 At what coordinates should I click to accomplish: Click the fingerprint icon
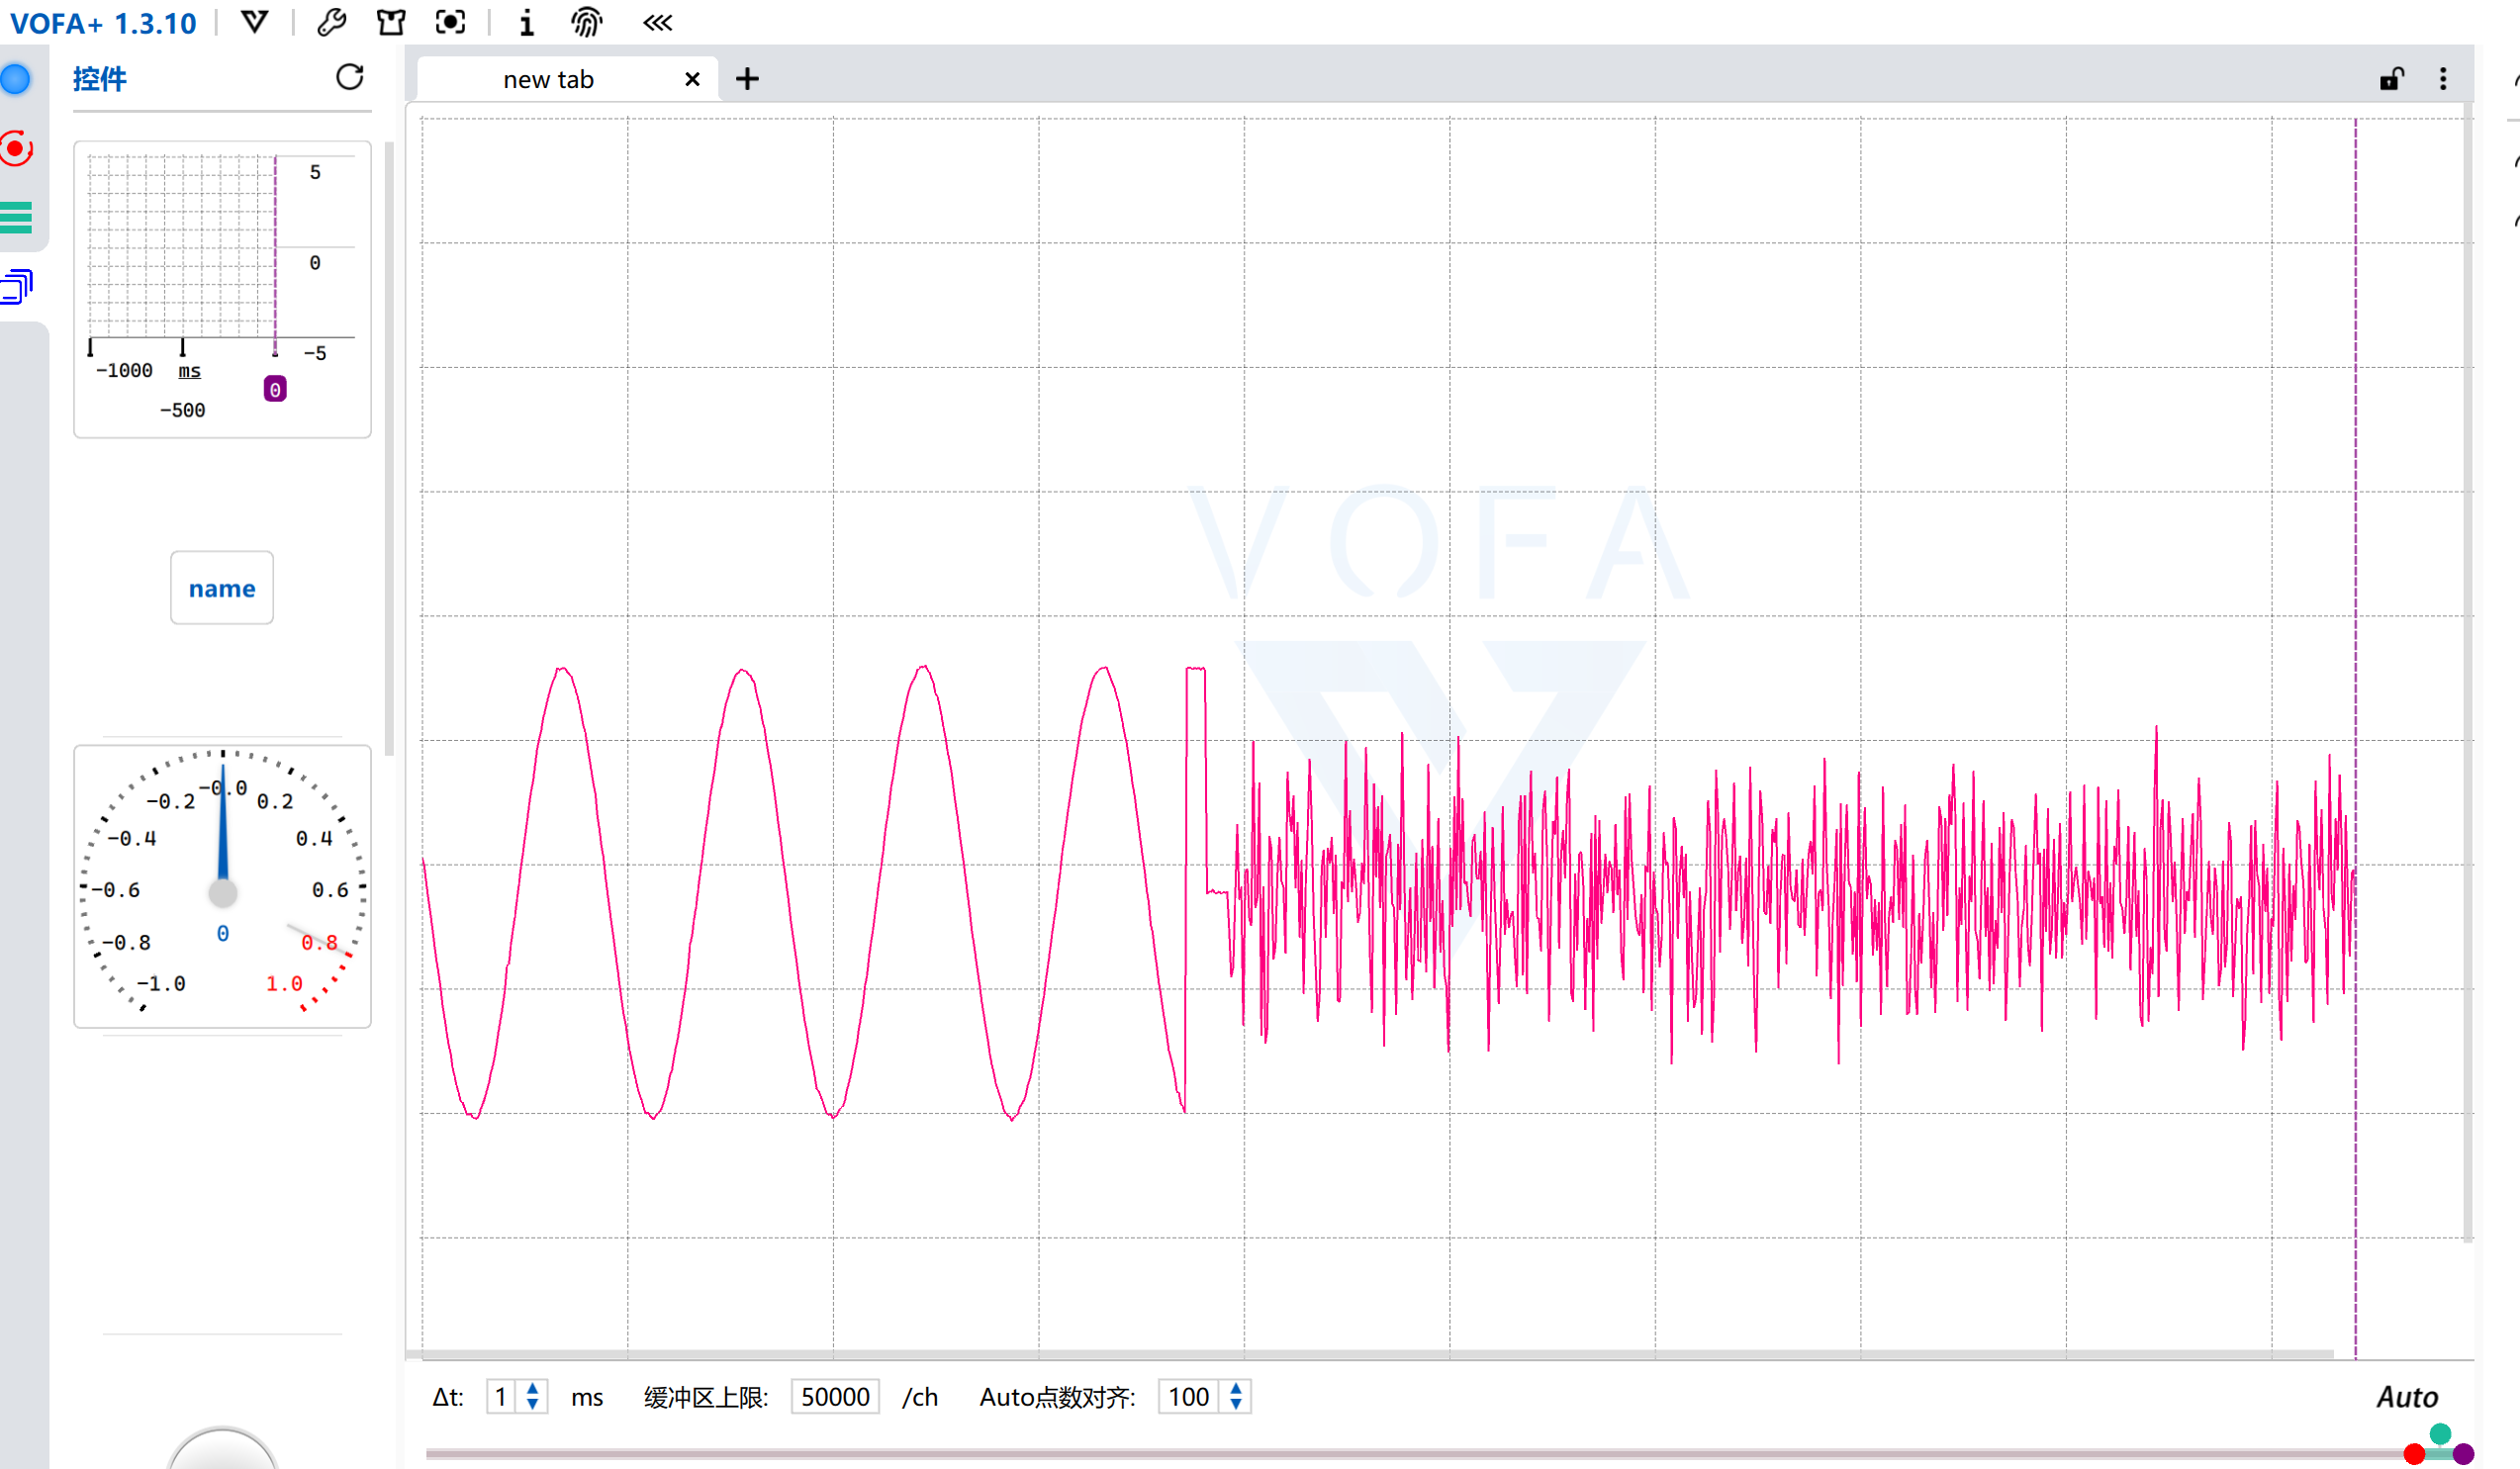point(587,22)
